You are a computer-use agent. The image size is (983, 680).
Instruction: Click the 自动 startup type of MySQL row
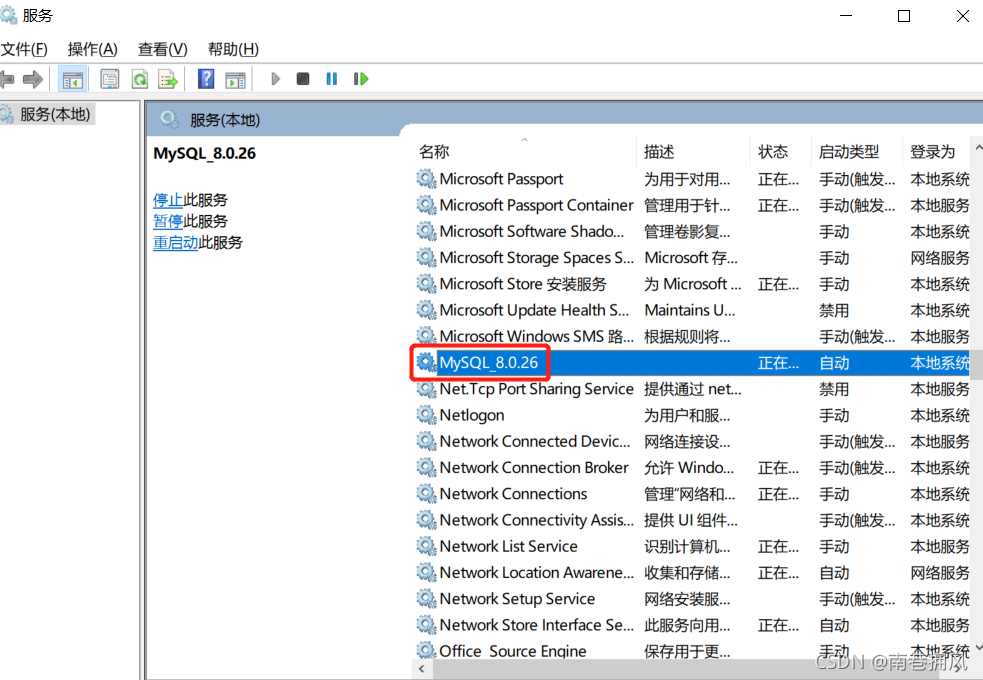[834, 363]
